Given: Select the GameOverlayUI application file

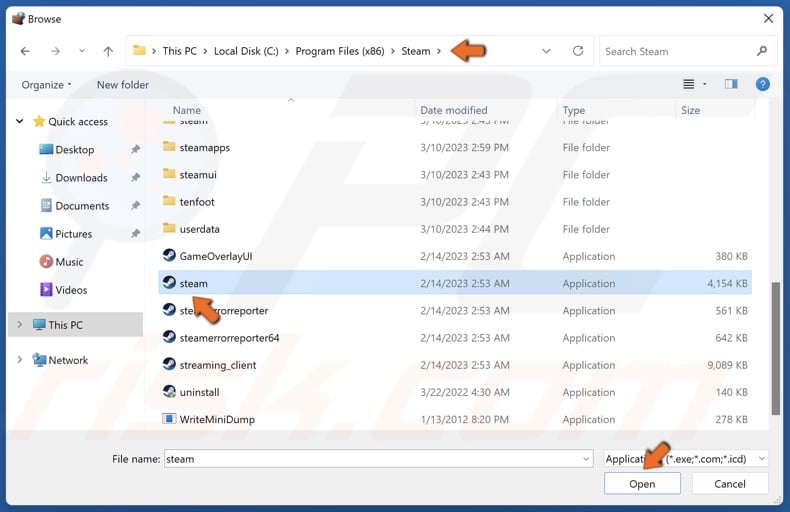Looking at the screenshot, I should (x=215, y=256).
